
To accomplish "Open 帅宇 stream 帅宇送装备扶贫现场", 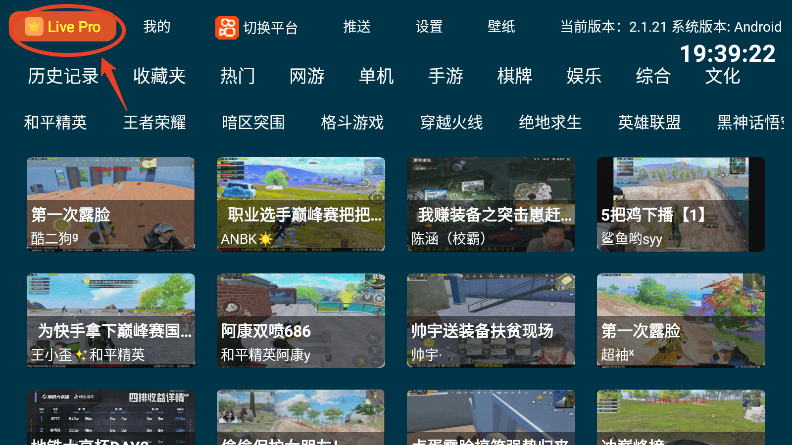I will [x=491, y=321].
